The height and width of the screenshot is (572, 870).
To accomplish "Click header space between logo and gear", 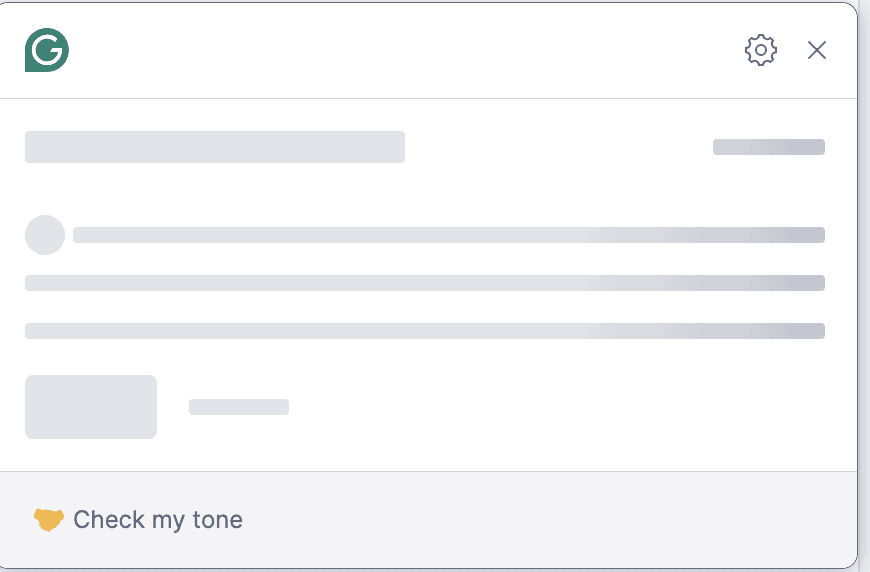I will pyautogui.click(x=400, y=50).
